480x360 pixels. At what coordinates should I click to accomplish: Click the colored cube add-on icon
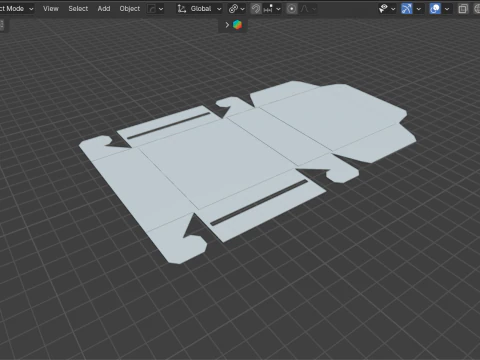coord(237,25)
